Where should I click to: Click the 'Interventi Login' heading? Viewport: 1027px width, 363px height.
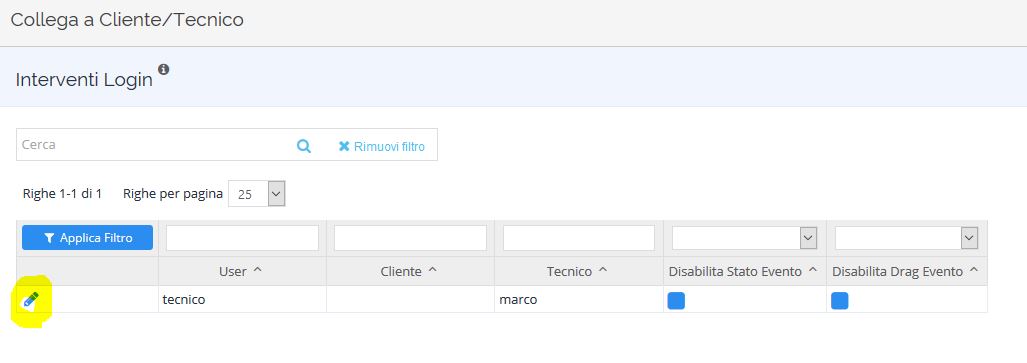[84, 80]
